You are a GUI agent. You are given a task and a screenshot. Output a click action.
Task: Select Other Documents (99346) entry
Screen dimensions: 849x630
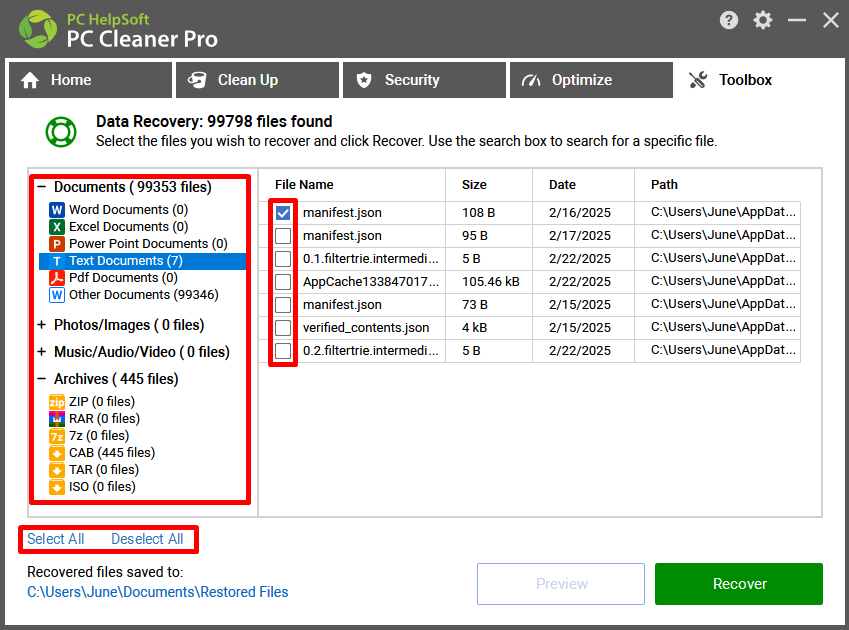point(143,295)
